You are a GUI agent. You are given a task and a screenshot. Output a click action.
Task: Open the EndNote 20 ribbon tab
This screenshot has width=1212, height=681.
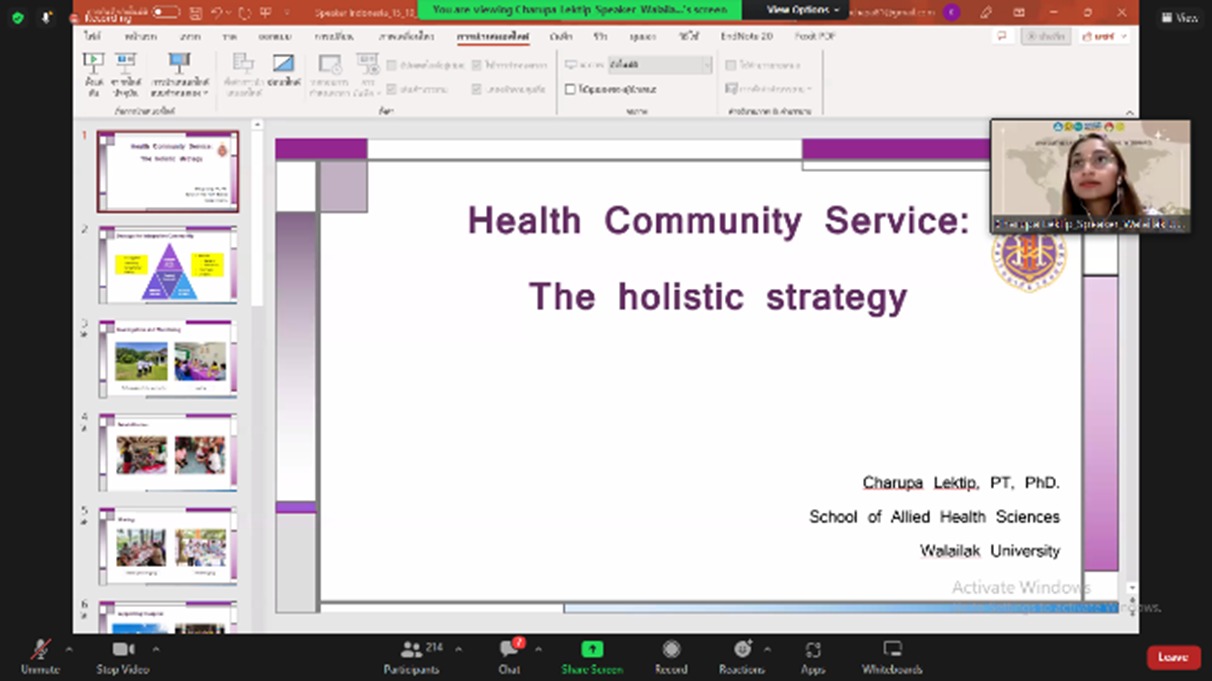[x=746, y=36]
